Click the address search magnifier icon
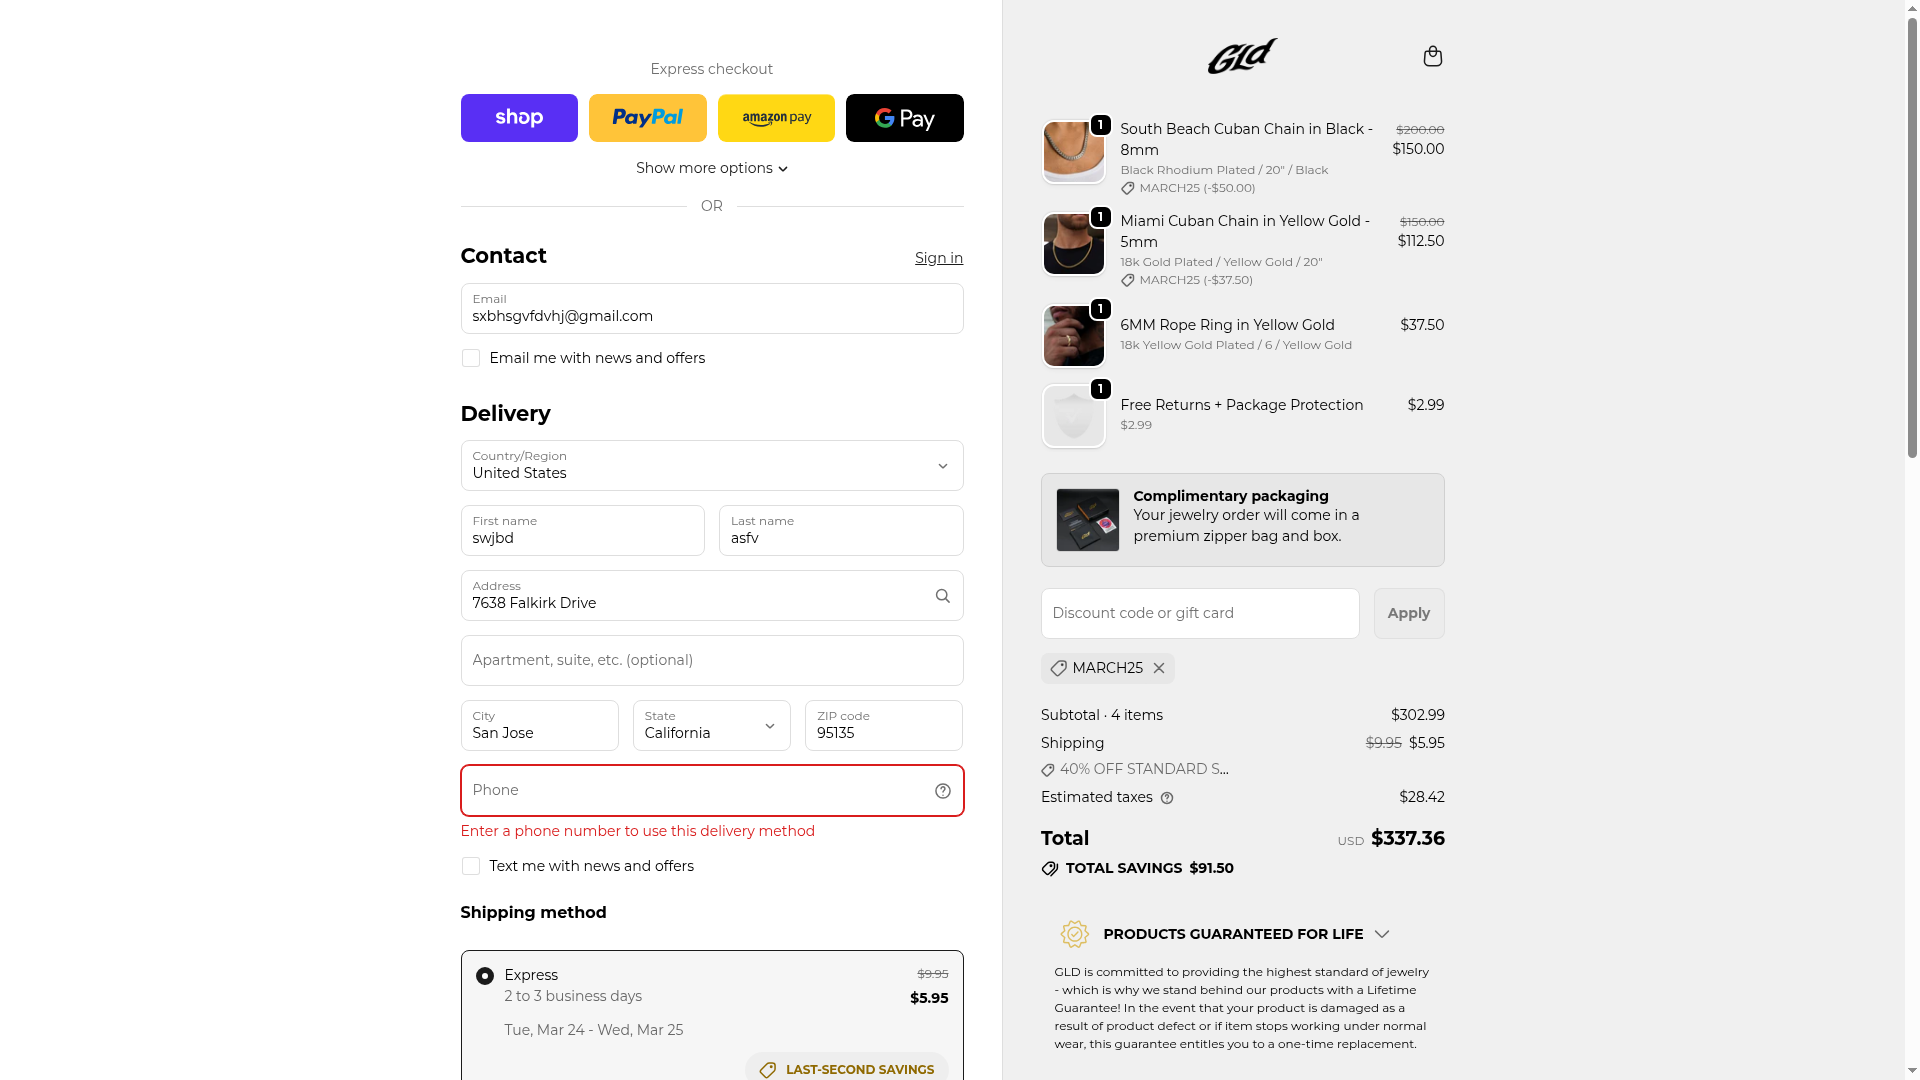 [x=942, y=596]
